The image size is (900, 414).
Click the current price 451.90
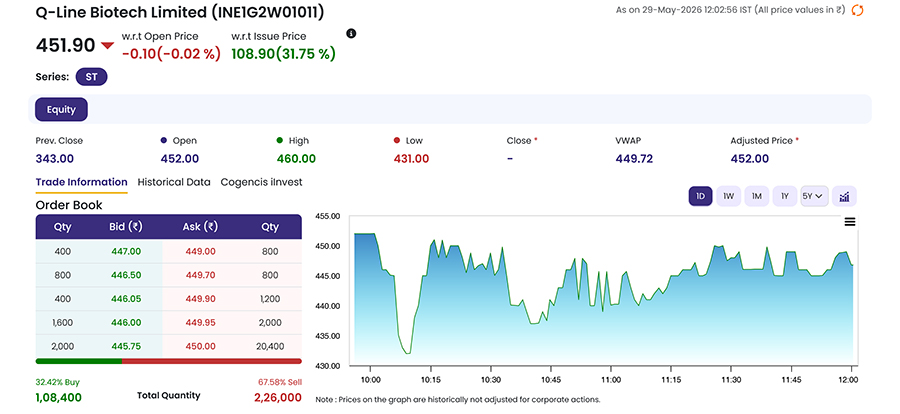click(x=65, y=45)
